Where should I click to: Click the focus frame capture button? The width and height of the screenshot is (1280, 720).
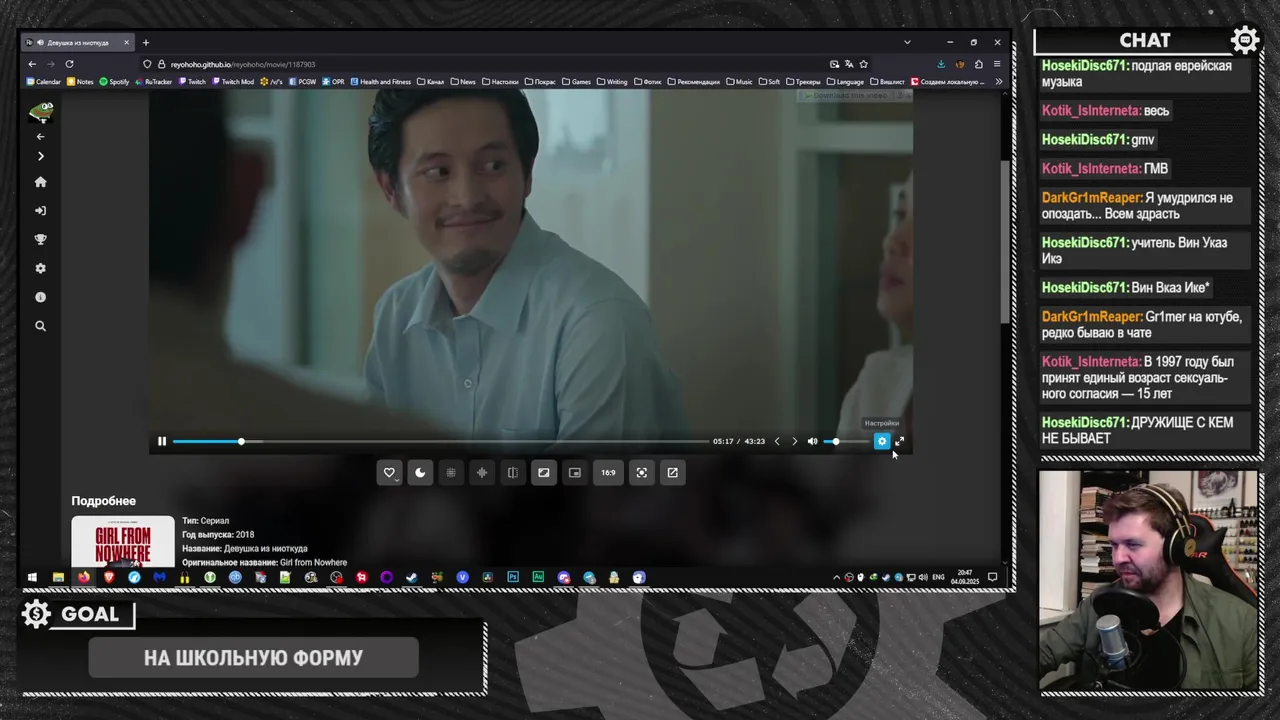point(642,473)
